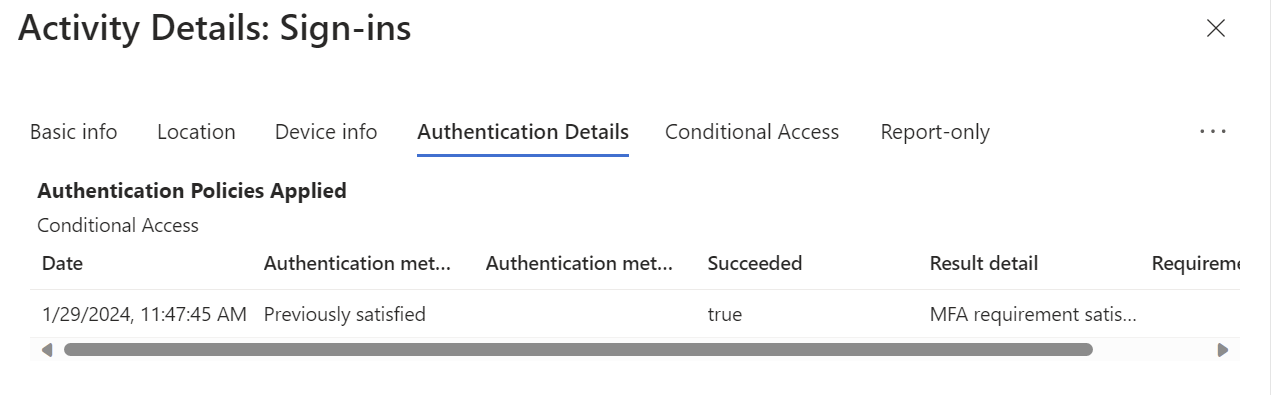
Task: Switch to the Basic info tab
Action: point(73,132)
